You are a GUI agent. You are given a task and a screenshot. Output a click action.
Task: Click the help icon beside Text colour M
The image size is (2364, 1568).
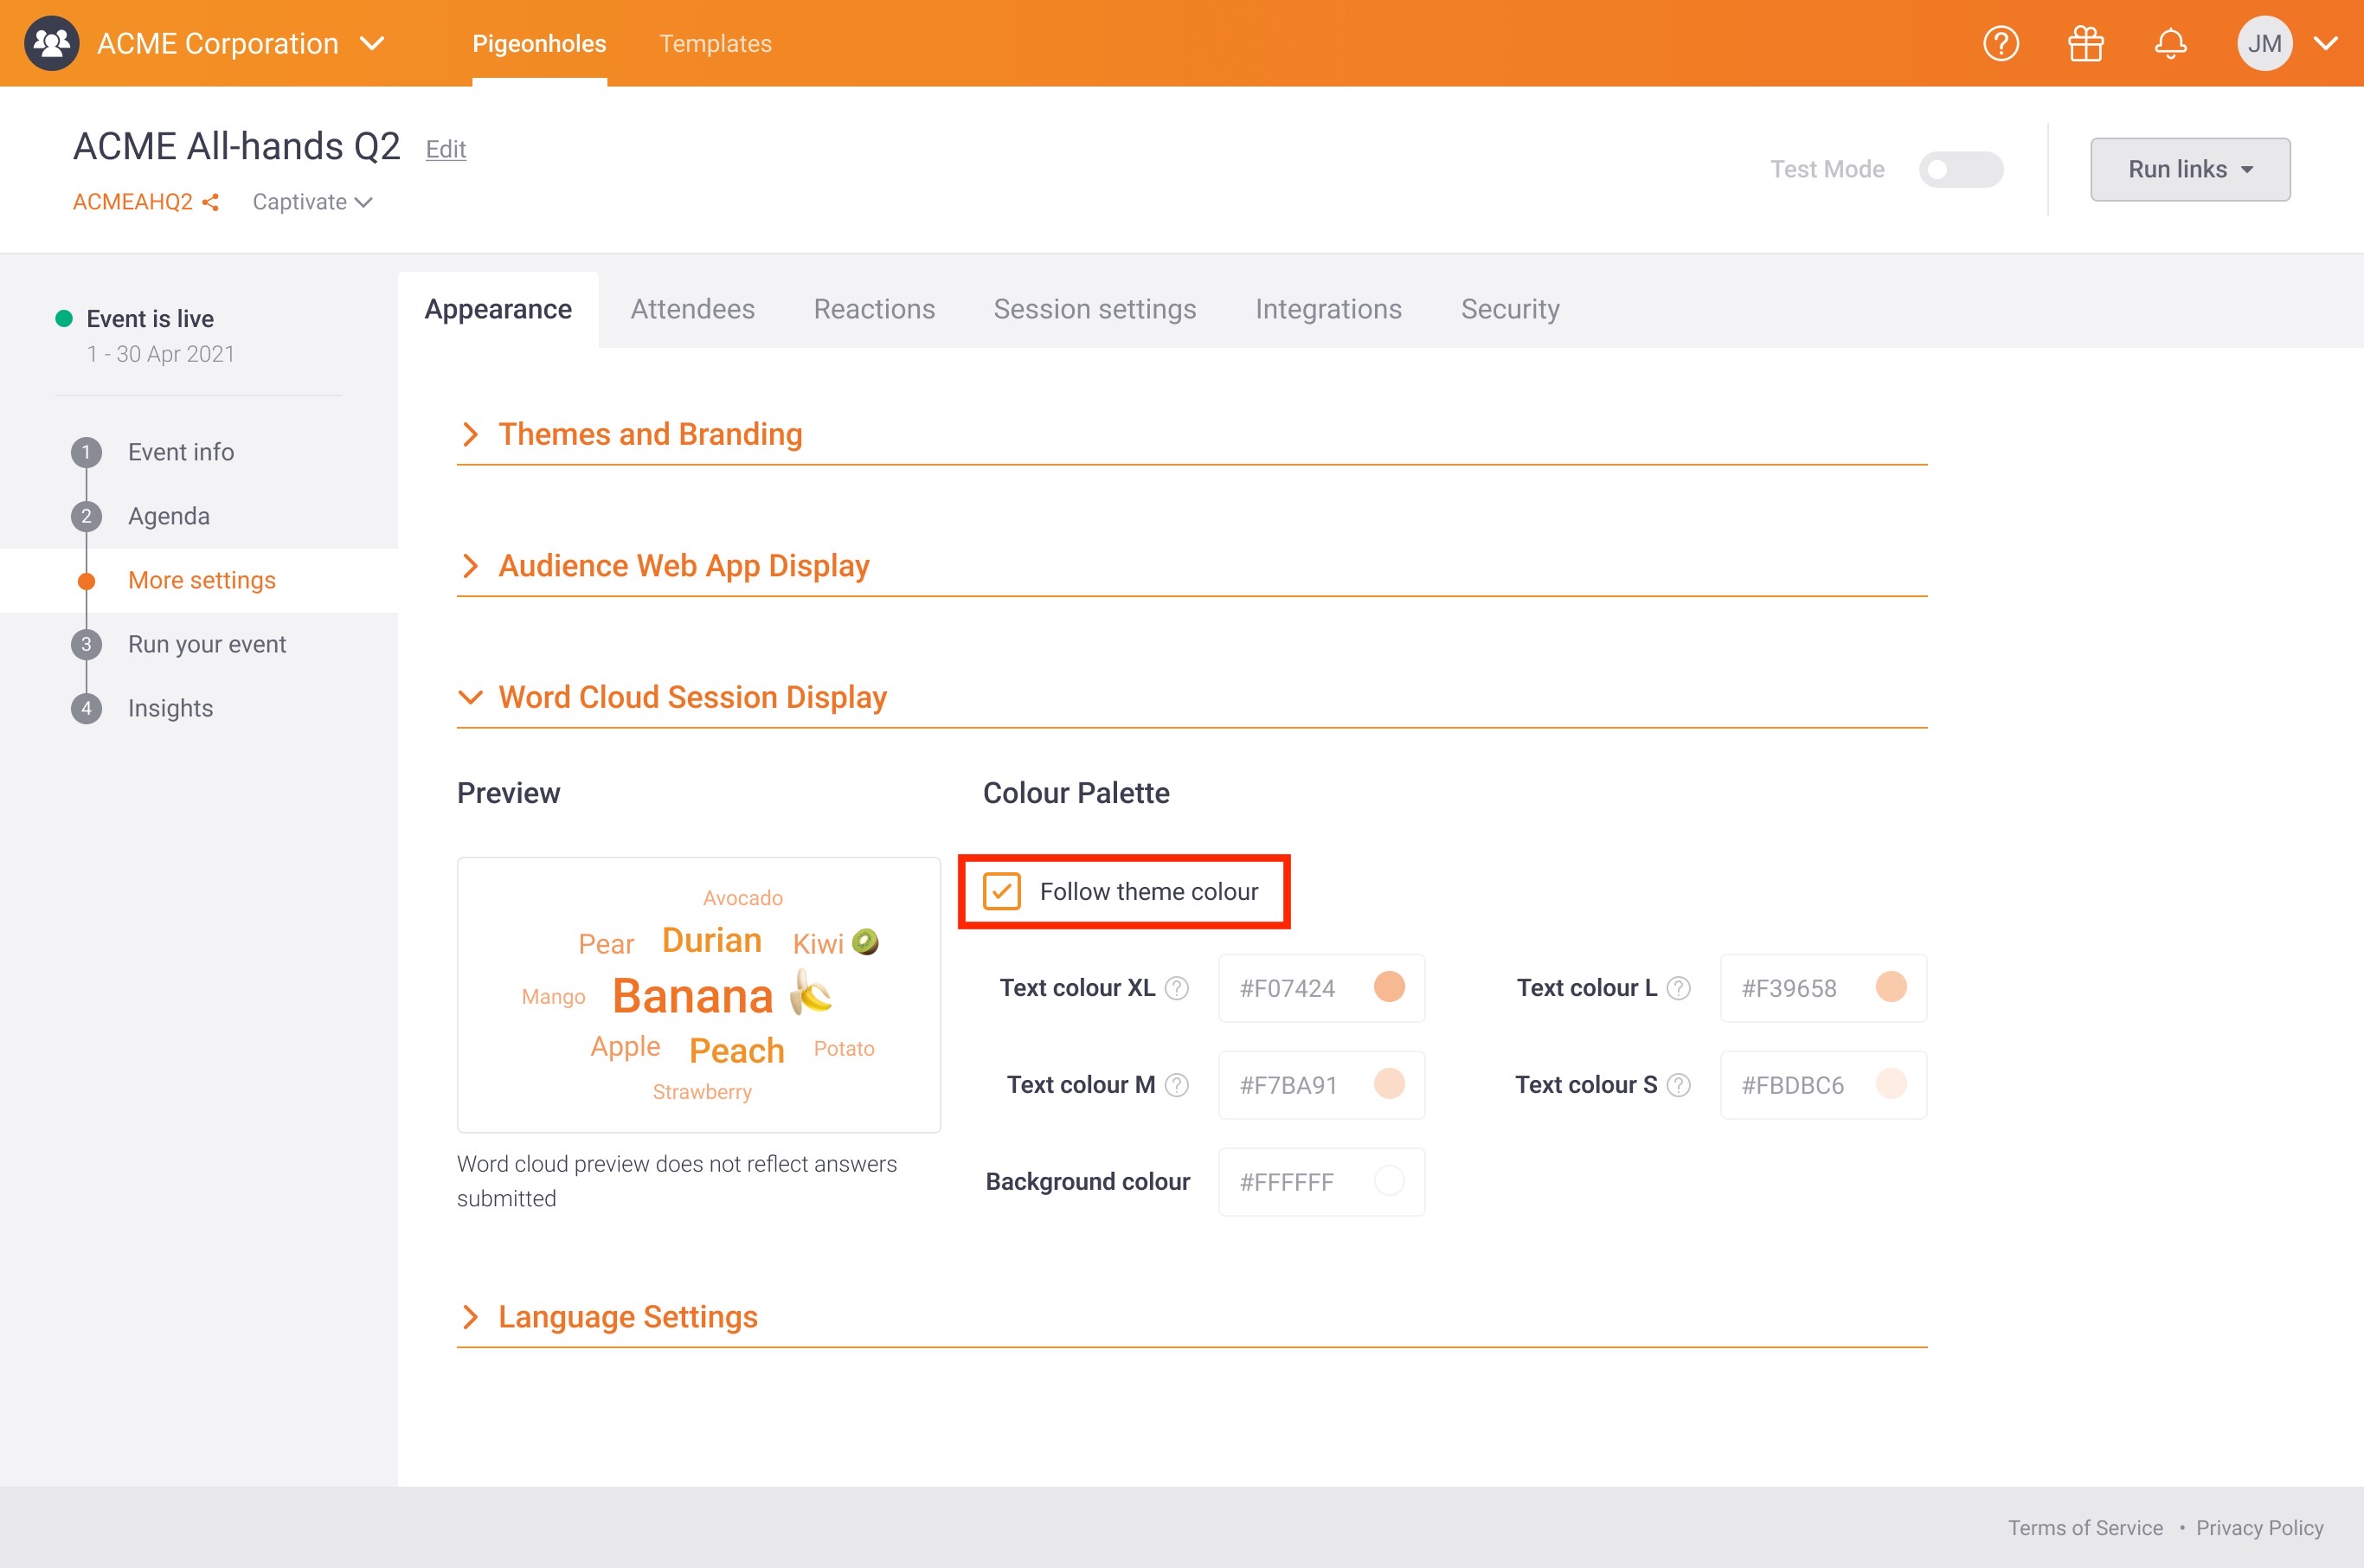coord(1177,1085)
